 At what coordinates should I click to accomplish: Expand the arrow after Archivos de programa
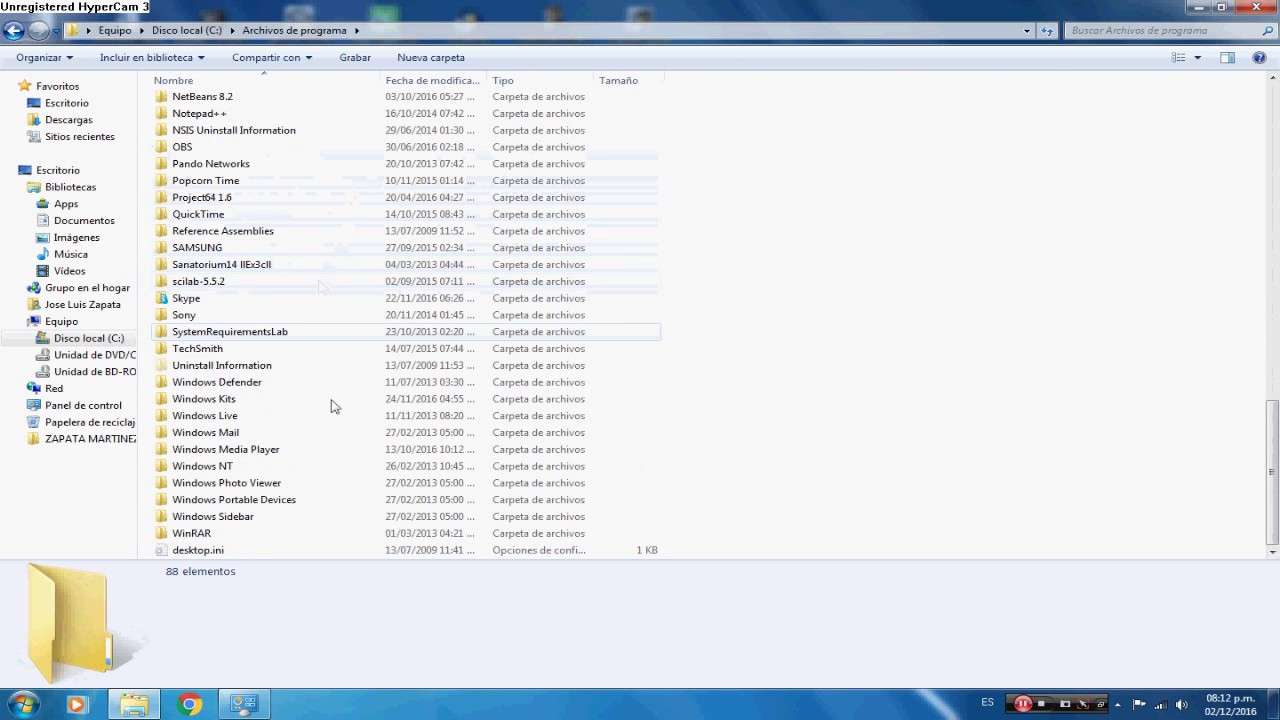pos(356,31)
